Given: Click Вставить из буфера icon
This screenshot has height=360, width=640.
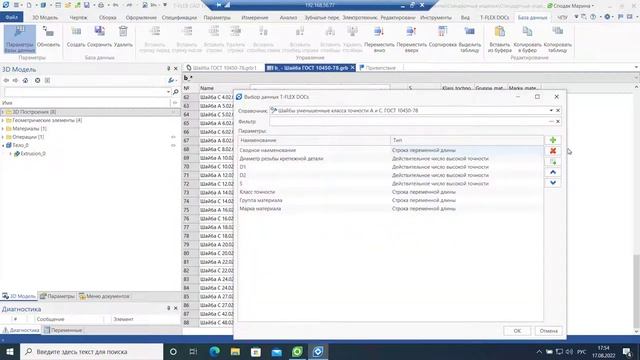Looking at the screenshot, I should [x=500, y=39].
